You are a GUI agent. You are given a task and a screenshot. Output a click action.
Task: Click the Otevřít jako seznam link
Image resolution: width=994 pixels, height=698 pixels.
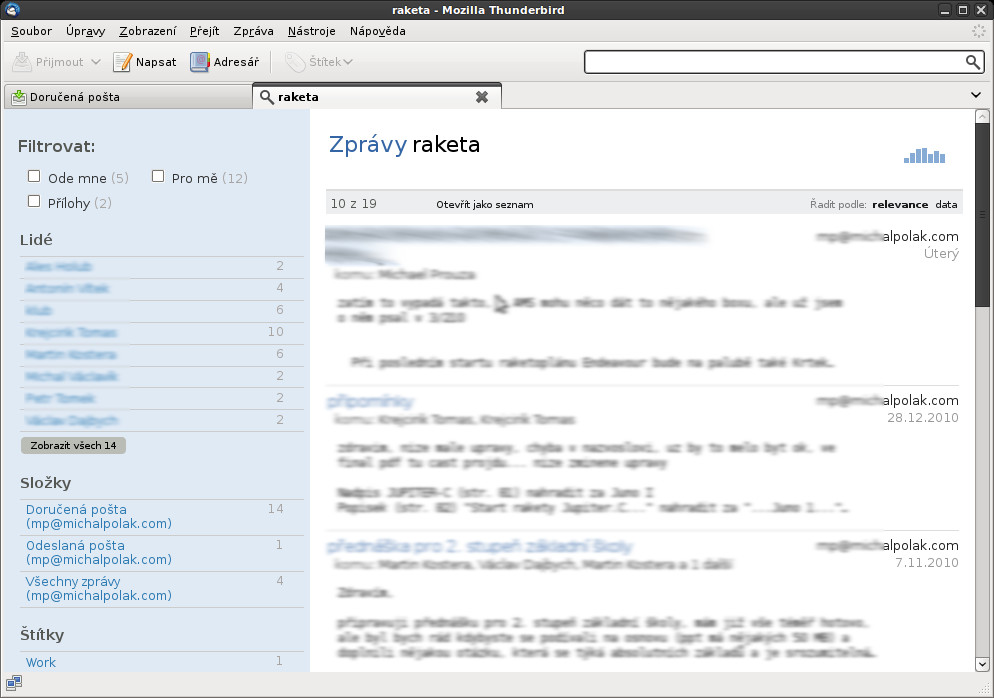pyautogui.click(x=484, y=204)
